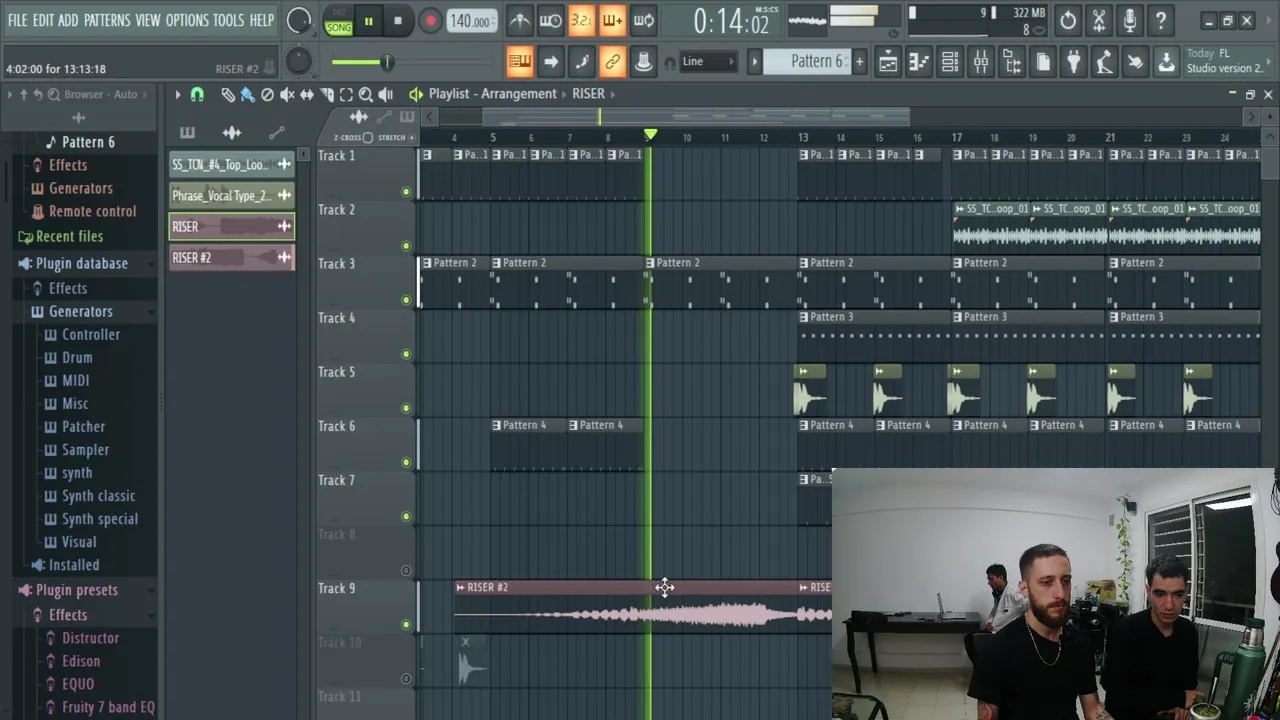The height and width of the screenshot is (720, 1280).
Task: Select the playlist Slip tool
Action: tap(307, 94)
